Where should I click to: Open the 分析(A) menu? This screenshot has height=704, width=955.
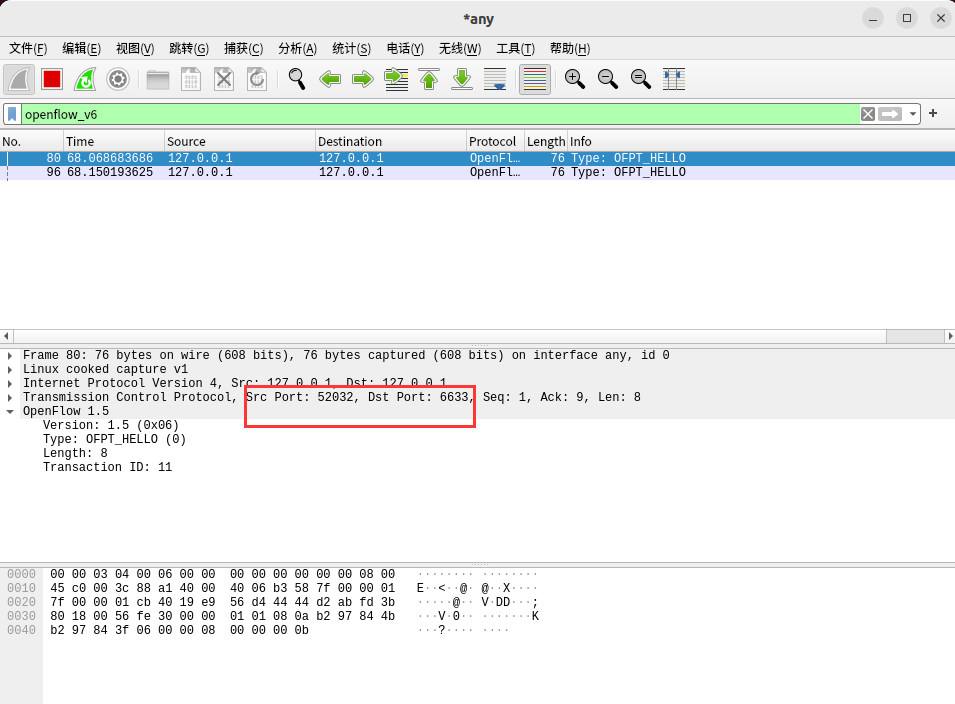(x=297, y=49)
